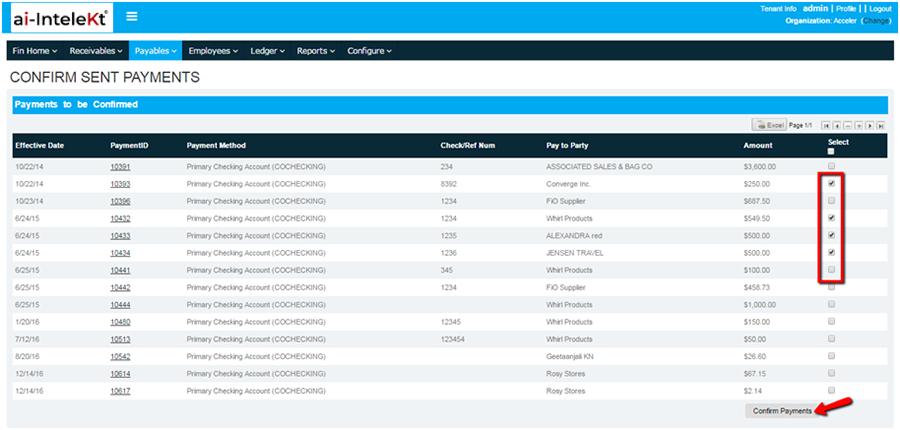Check the ASSOCIATED SALES & BAG CO payment
This screenshot has height=430, width=900.
832,166
